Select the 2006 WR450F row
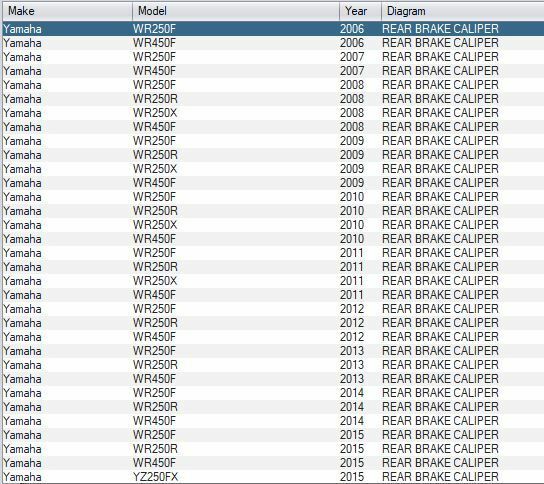Image resolution: width=544 pixels, height=484 pixels. pos(273,43)
